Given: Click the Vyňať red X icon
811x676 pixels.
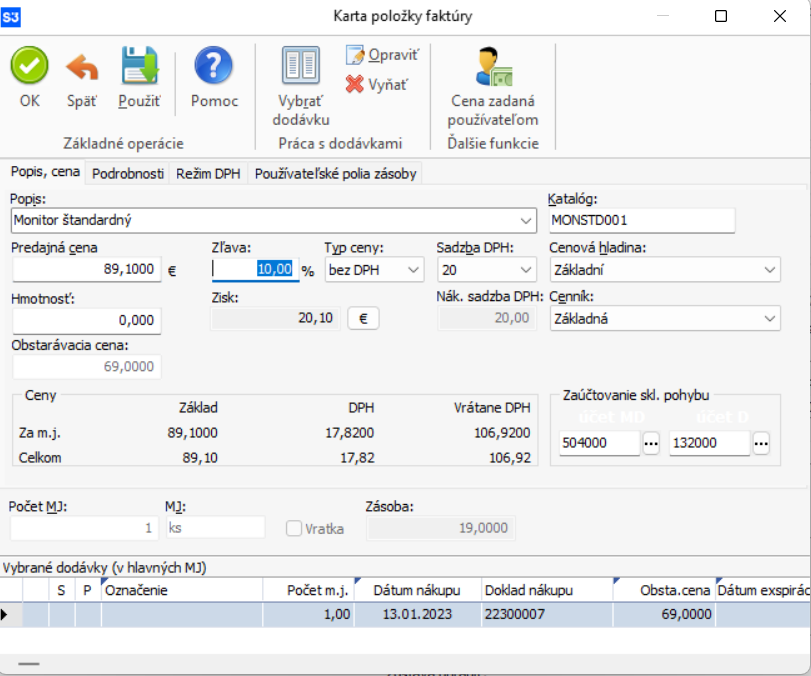Looking at the screenshot, I should (x=355, y=85).
